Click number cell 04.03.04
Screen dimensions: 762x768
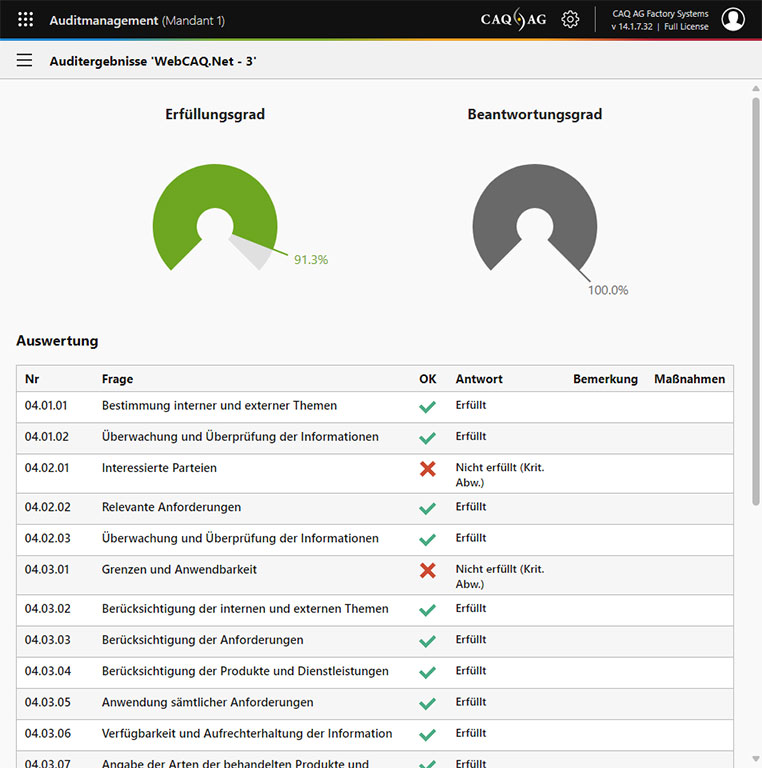click(48, 671)
